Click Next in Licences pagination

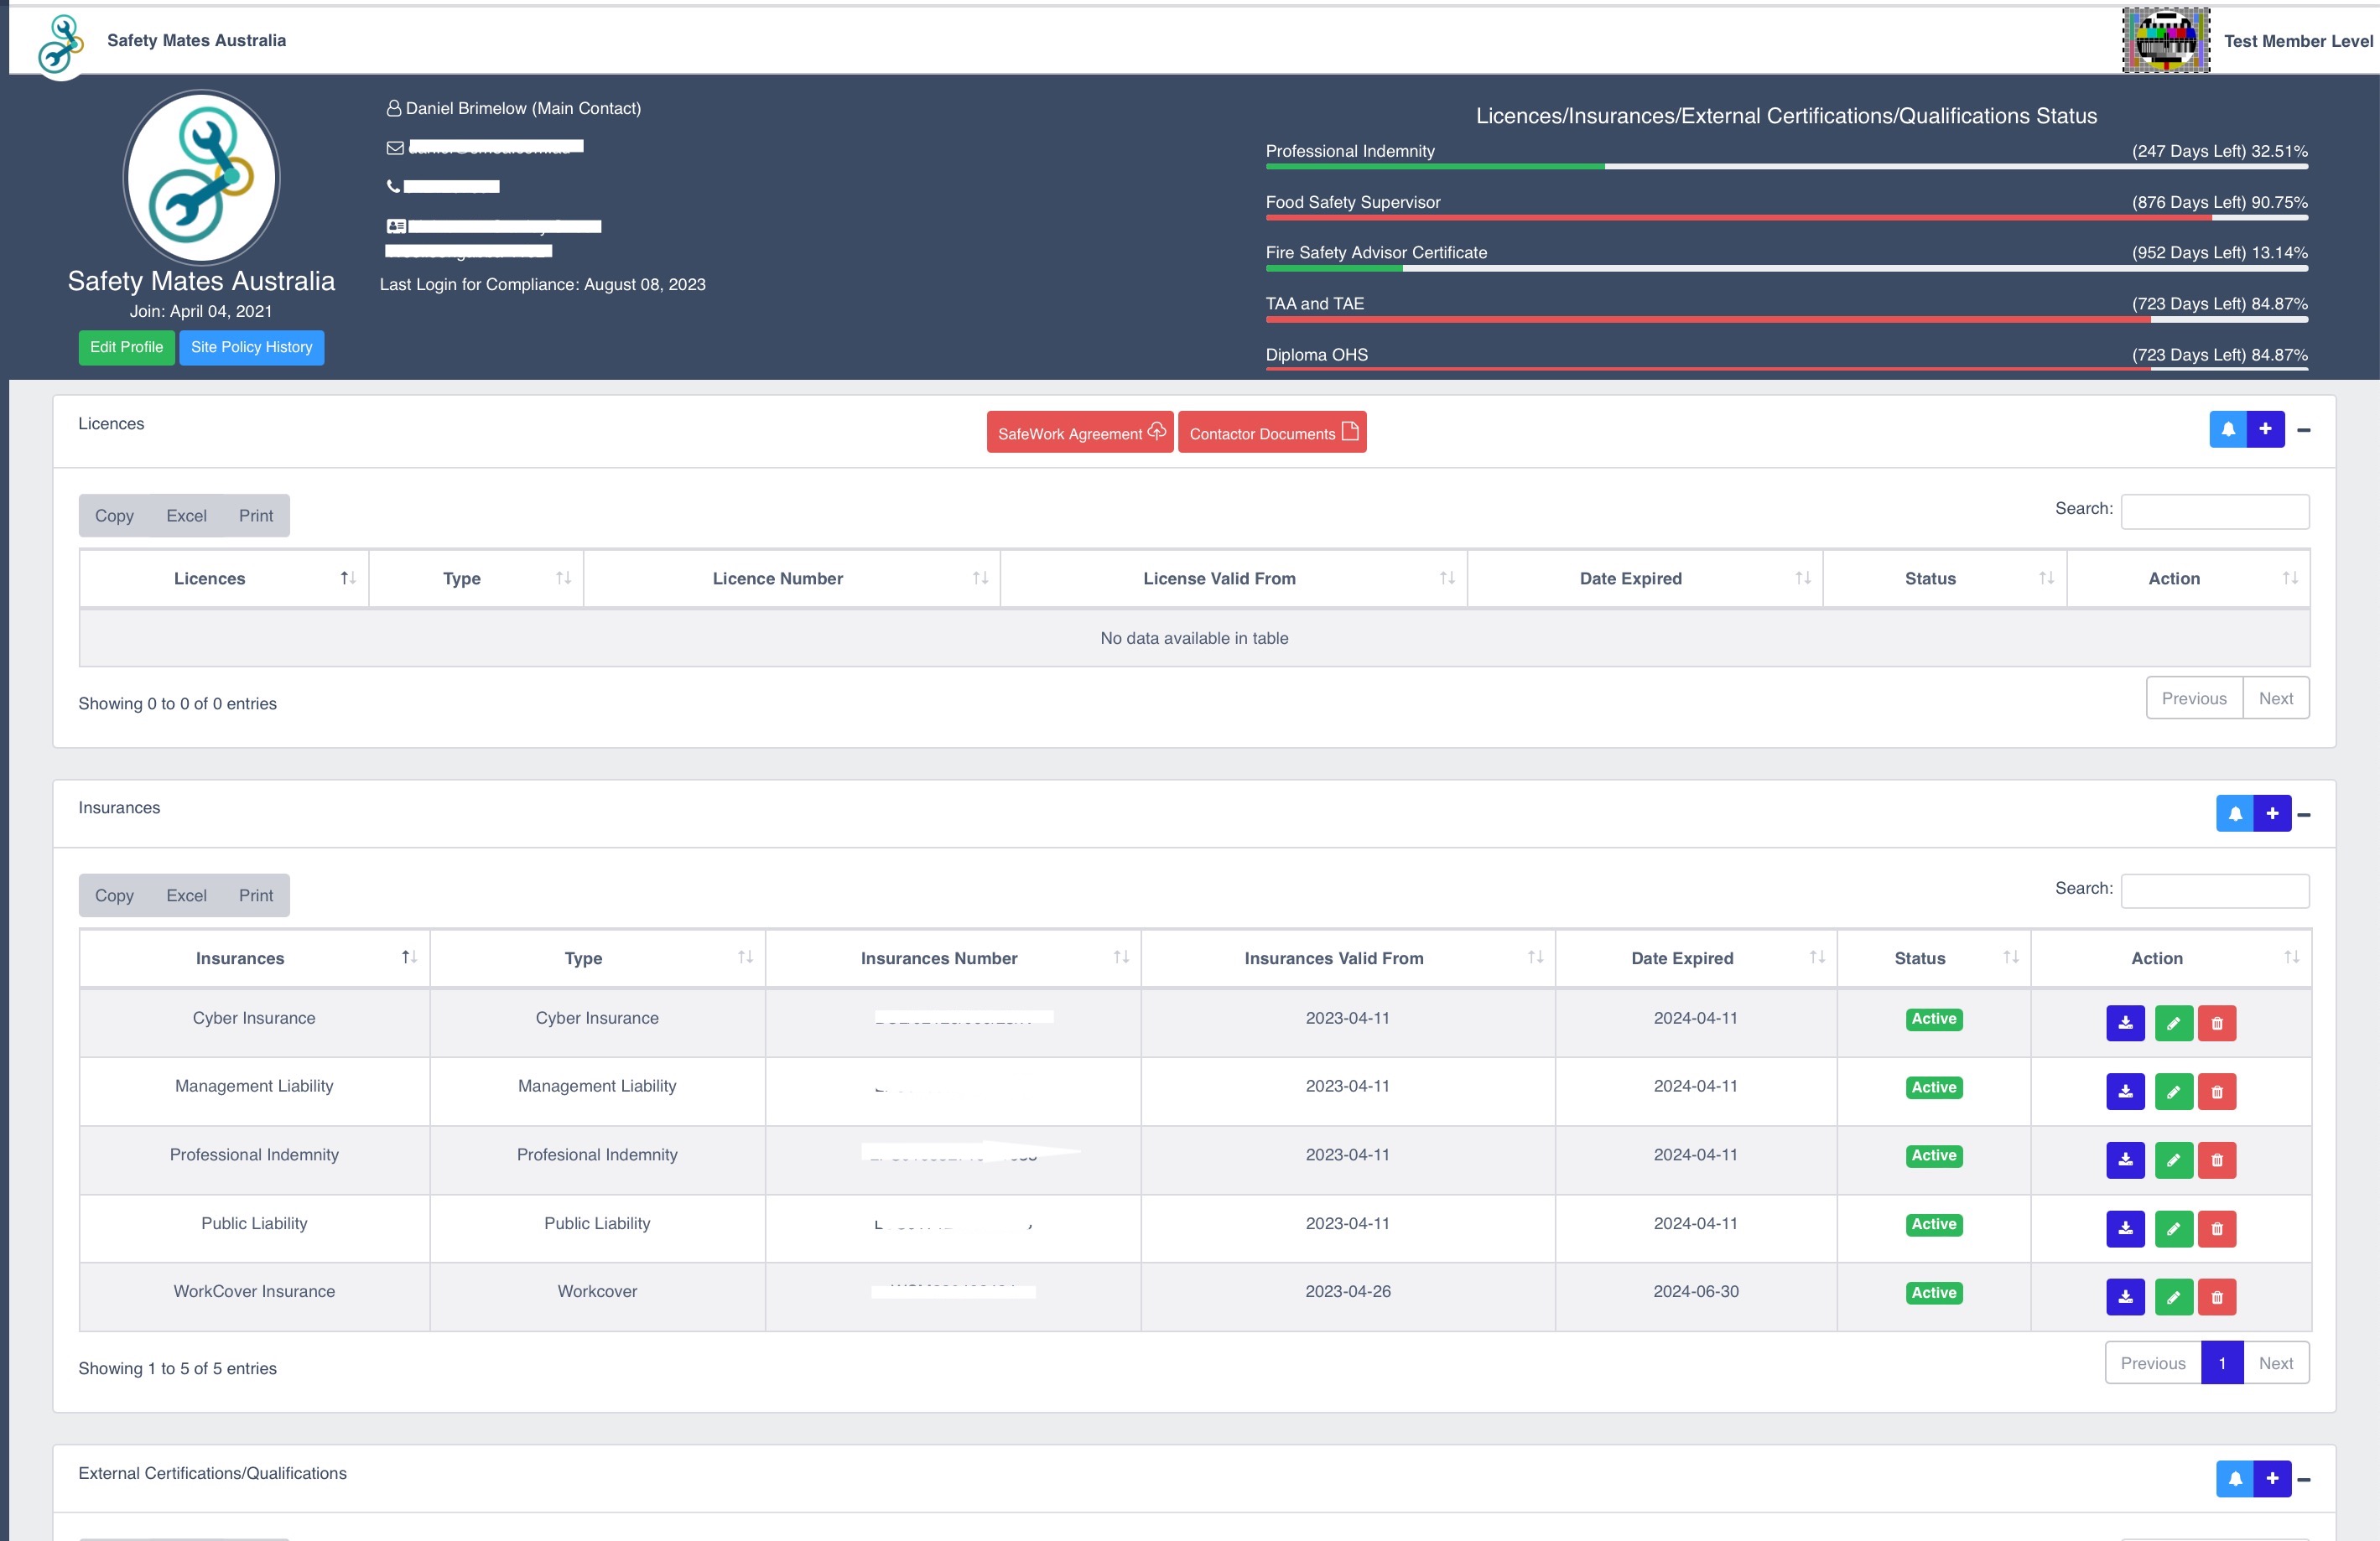pyautogui.click(x=2276, y=698)
